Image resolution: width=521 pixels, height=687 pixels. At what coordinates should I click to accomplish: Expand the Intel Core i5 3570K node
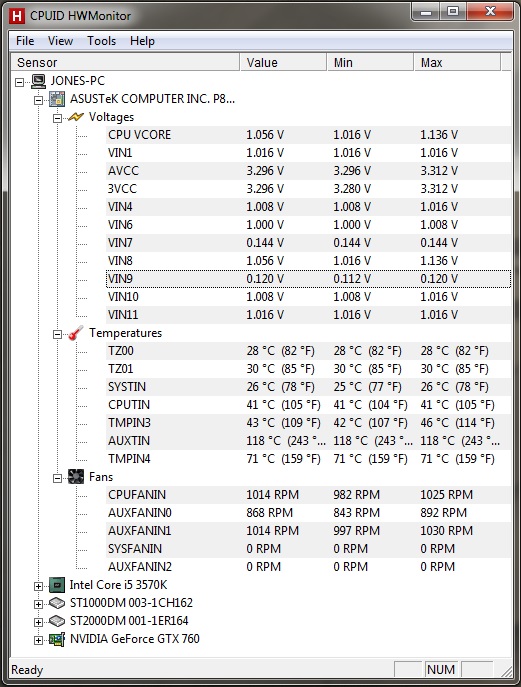point(39,586)
